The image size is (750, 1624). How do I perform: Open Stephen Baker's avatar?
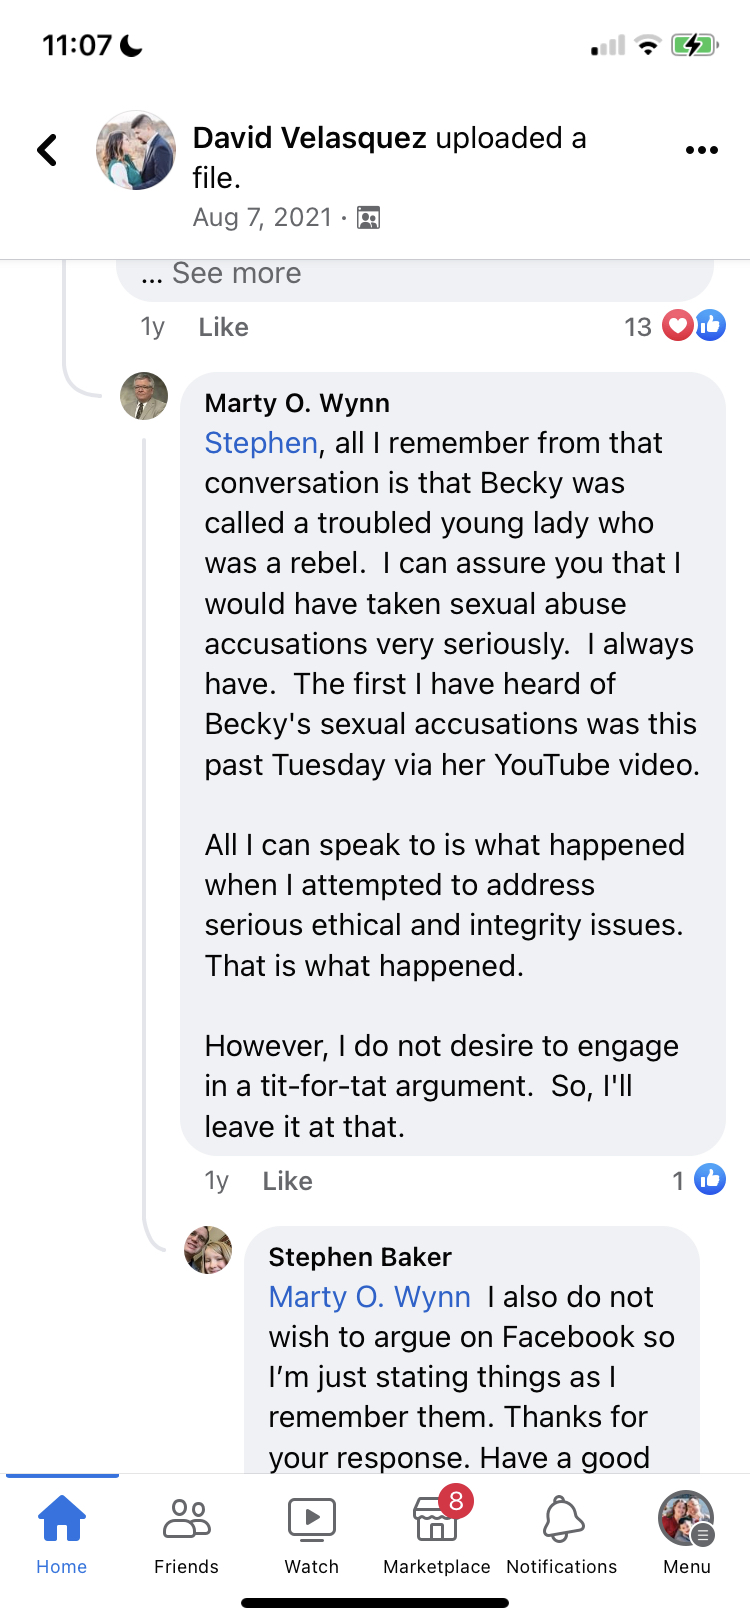[x=208, y=1250]
